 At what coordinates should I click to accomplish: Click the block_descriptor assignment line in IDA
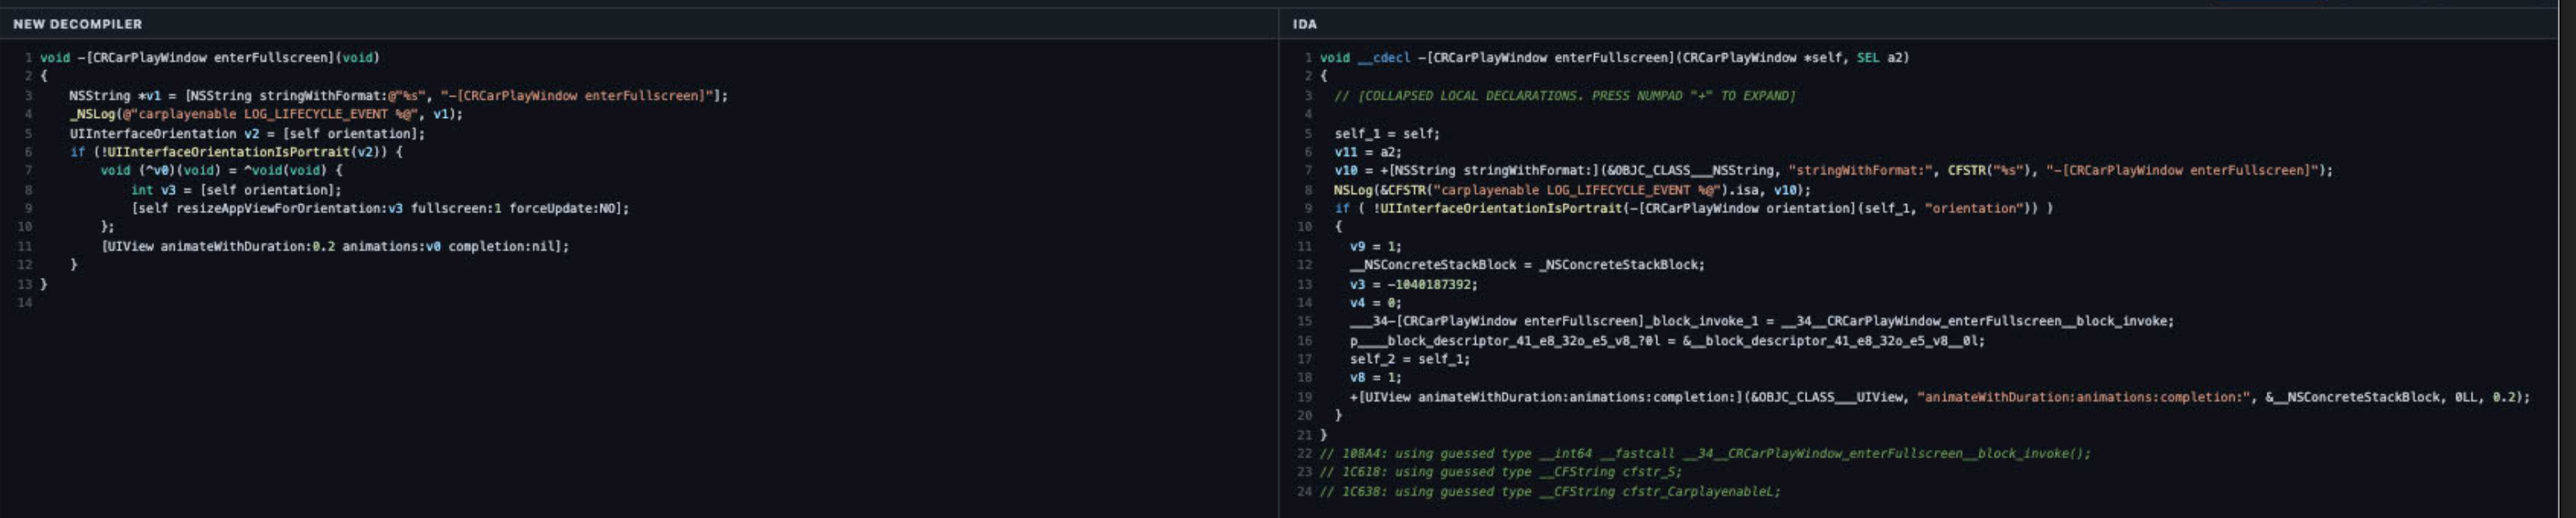[1667, 341]
